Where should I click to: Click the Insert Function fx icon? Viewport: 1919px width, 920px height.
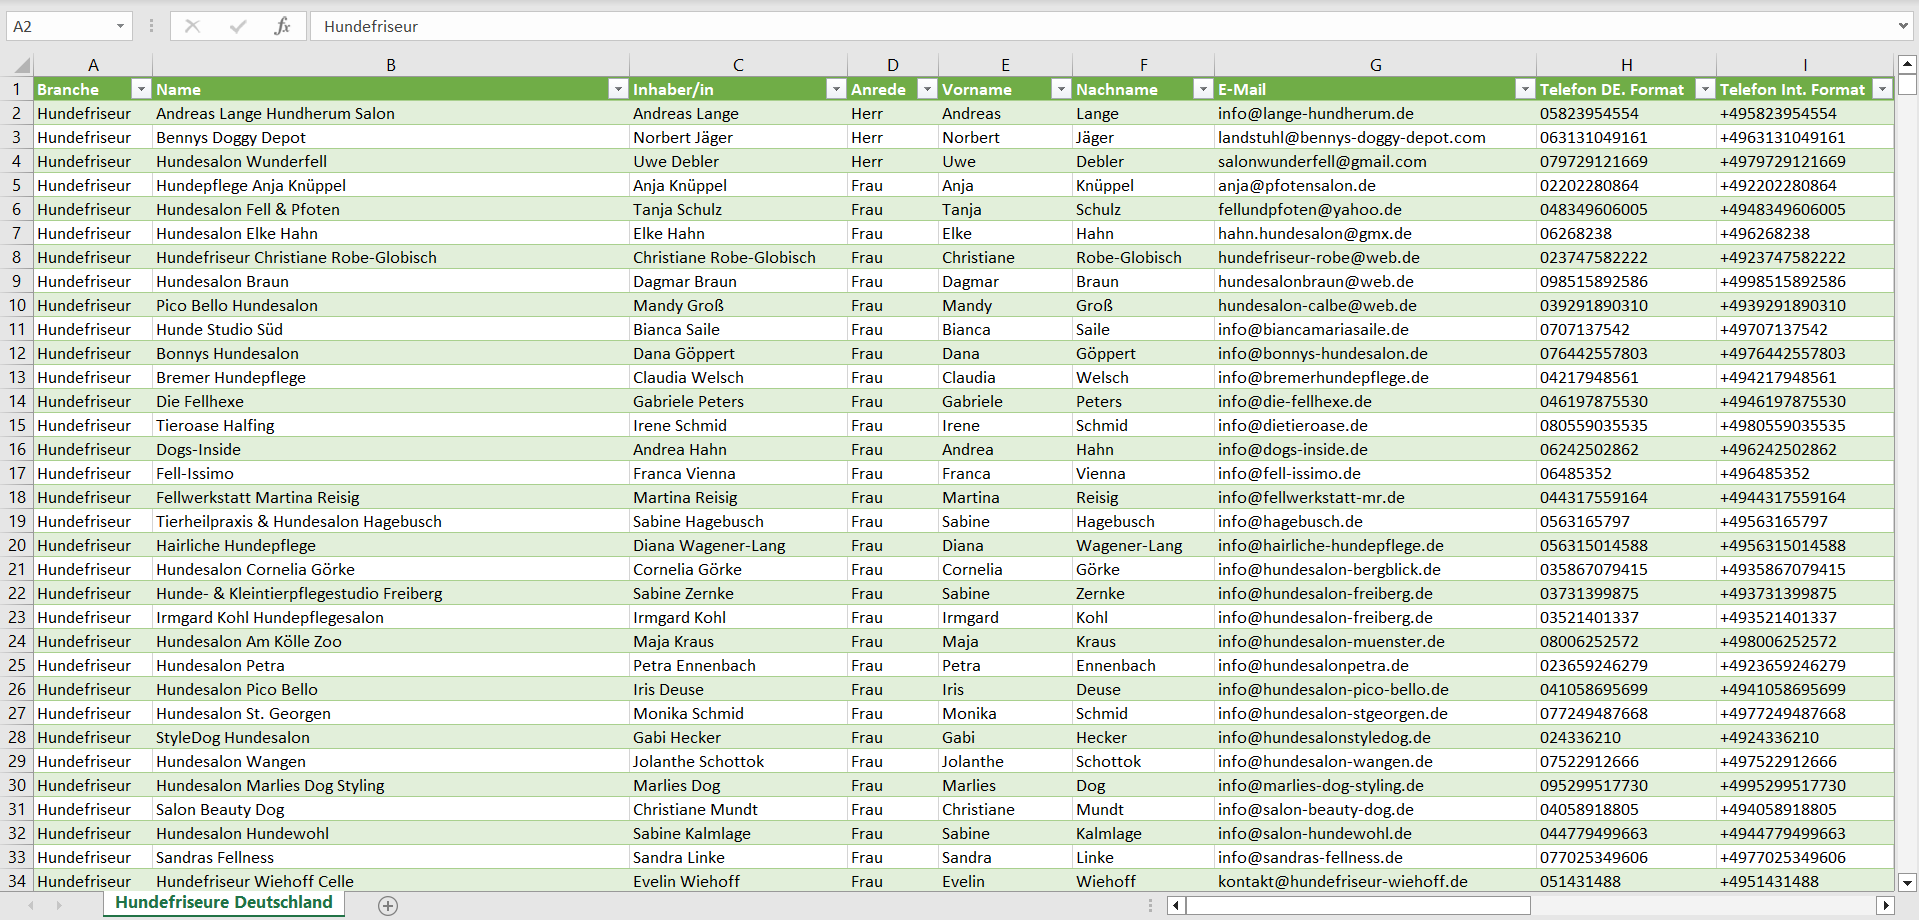[282, 26]
